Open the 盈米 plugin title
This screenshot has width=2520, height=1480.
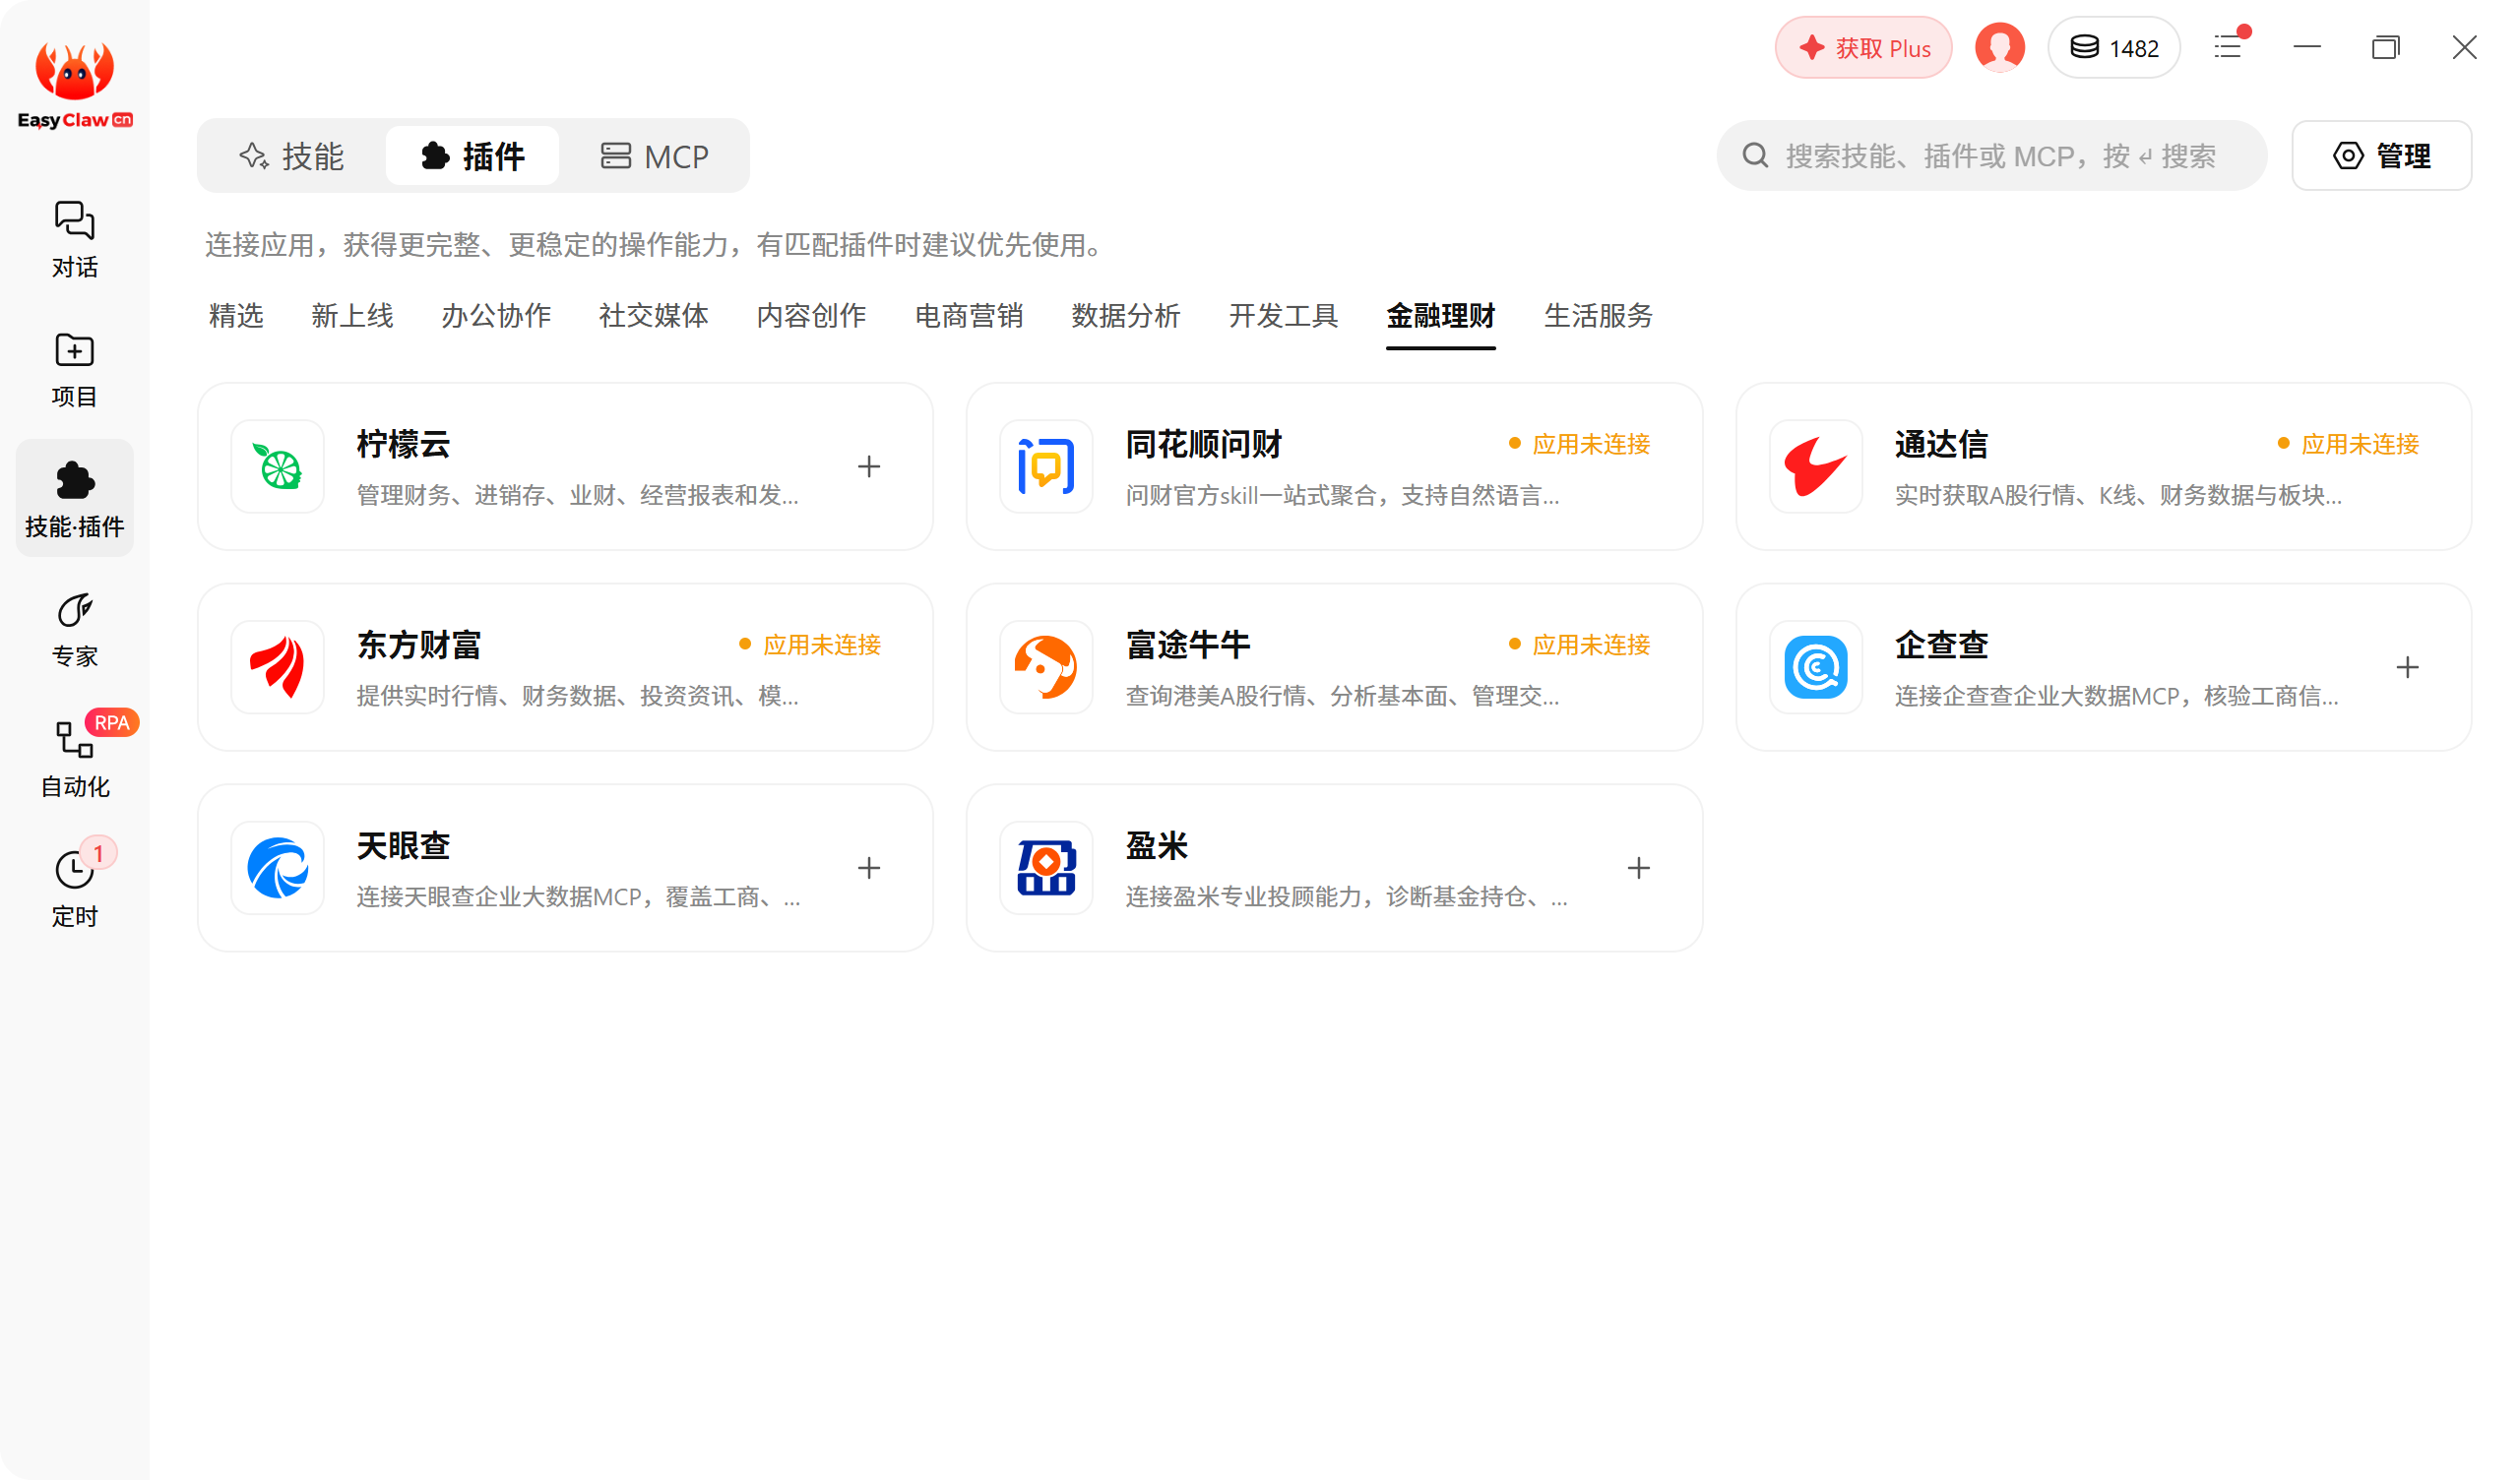pos(1157,846)
